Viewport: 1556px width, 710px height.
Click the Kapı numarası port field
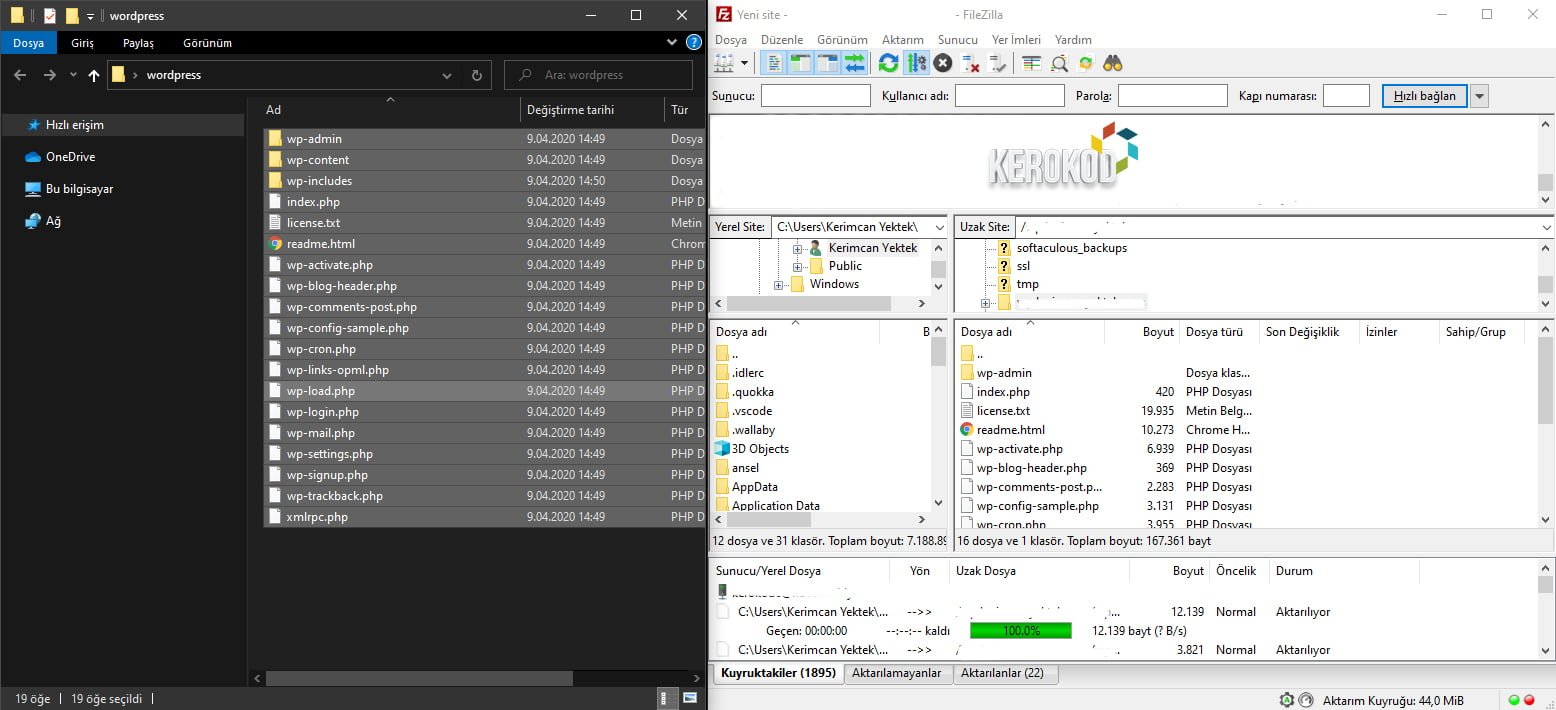click(x=1346, y=96)
